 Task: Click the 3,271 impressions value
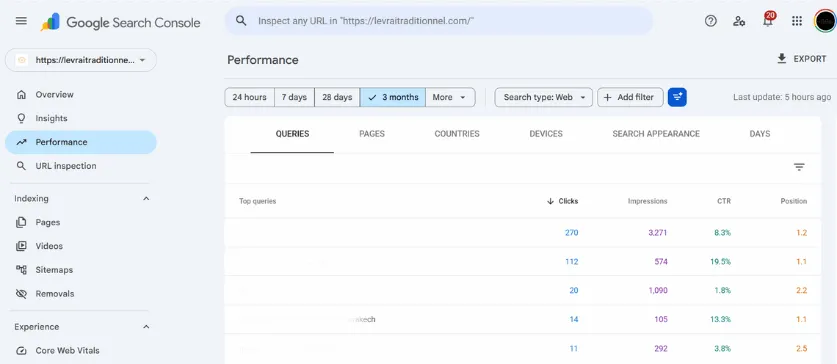(658, 233)
